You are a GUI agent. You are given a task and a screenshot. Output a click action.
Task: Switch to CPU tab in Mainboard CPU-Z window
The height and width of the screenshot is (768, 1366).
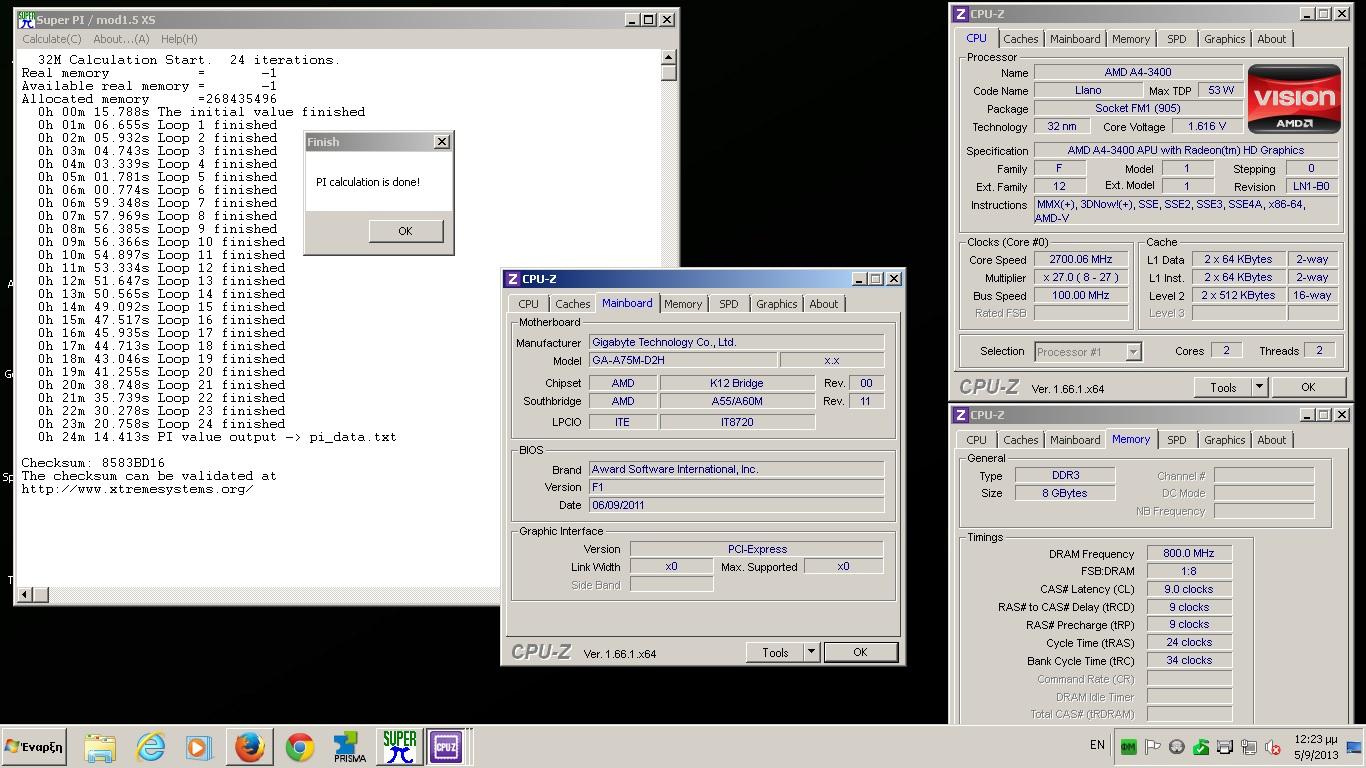(528, 304)
